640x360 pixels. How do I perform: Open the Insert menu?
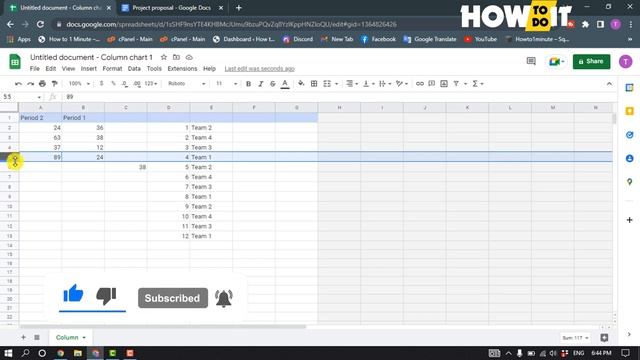(89, 69)
